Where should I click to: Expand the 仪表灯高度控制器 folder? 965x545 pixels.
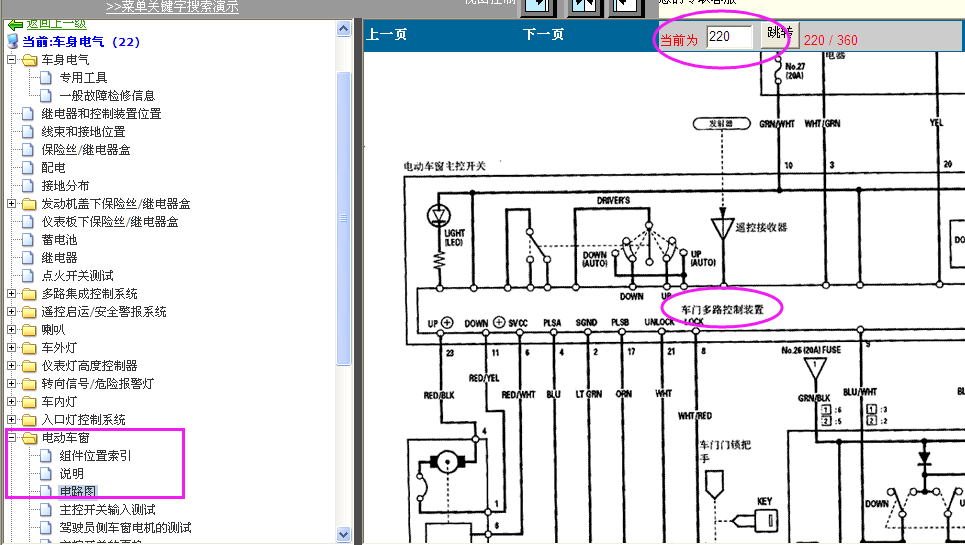(11, 366)
